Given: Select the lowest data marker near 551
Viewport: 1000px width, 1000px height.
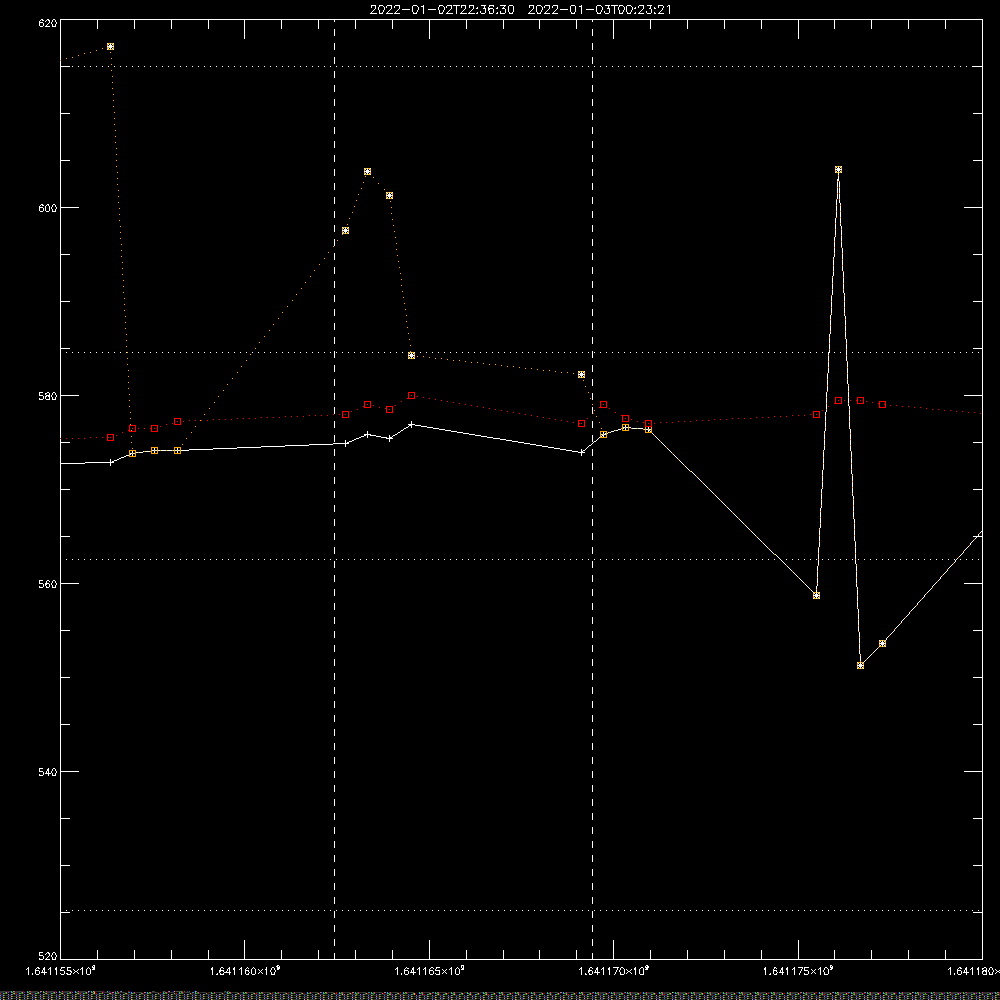Looking at the screenshot, I should pyautogui.click(x=860, y=665).
